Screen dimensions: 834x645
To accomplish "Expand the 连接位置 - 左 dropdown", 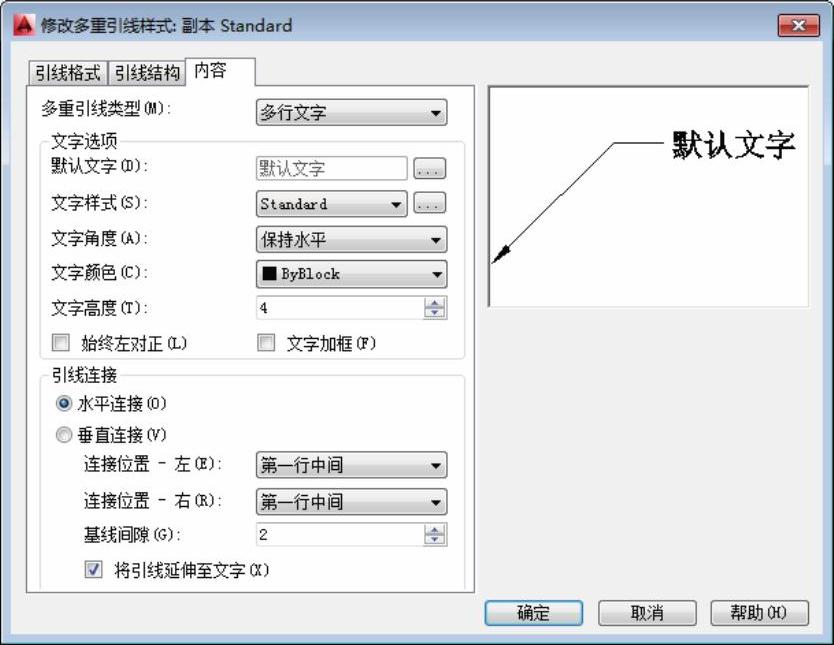I will tap(351, 466).
